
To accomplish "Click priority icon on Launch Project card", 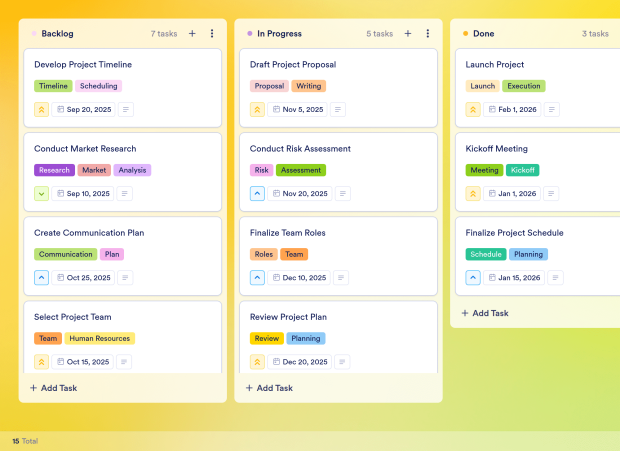I will pos(473,109).
